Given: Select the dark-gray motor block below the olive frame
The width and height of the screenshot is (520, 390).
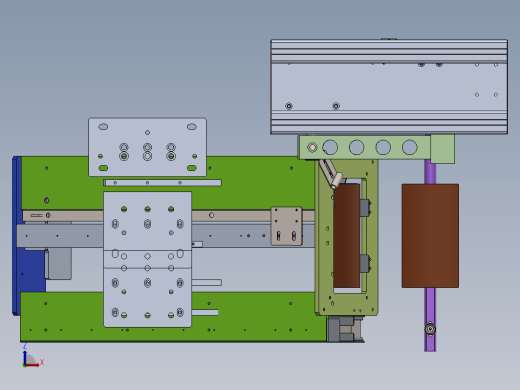Looking at the screenshot, I should point(345,329).
